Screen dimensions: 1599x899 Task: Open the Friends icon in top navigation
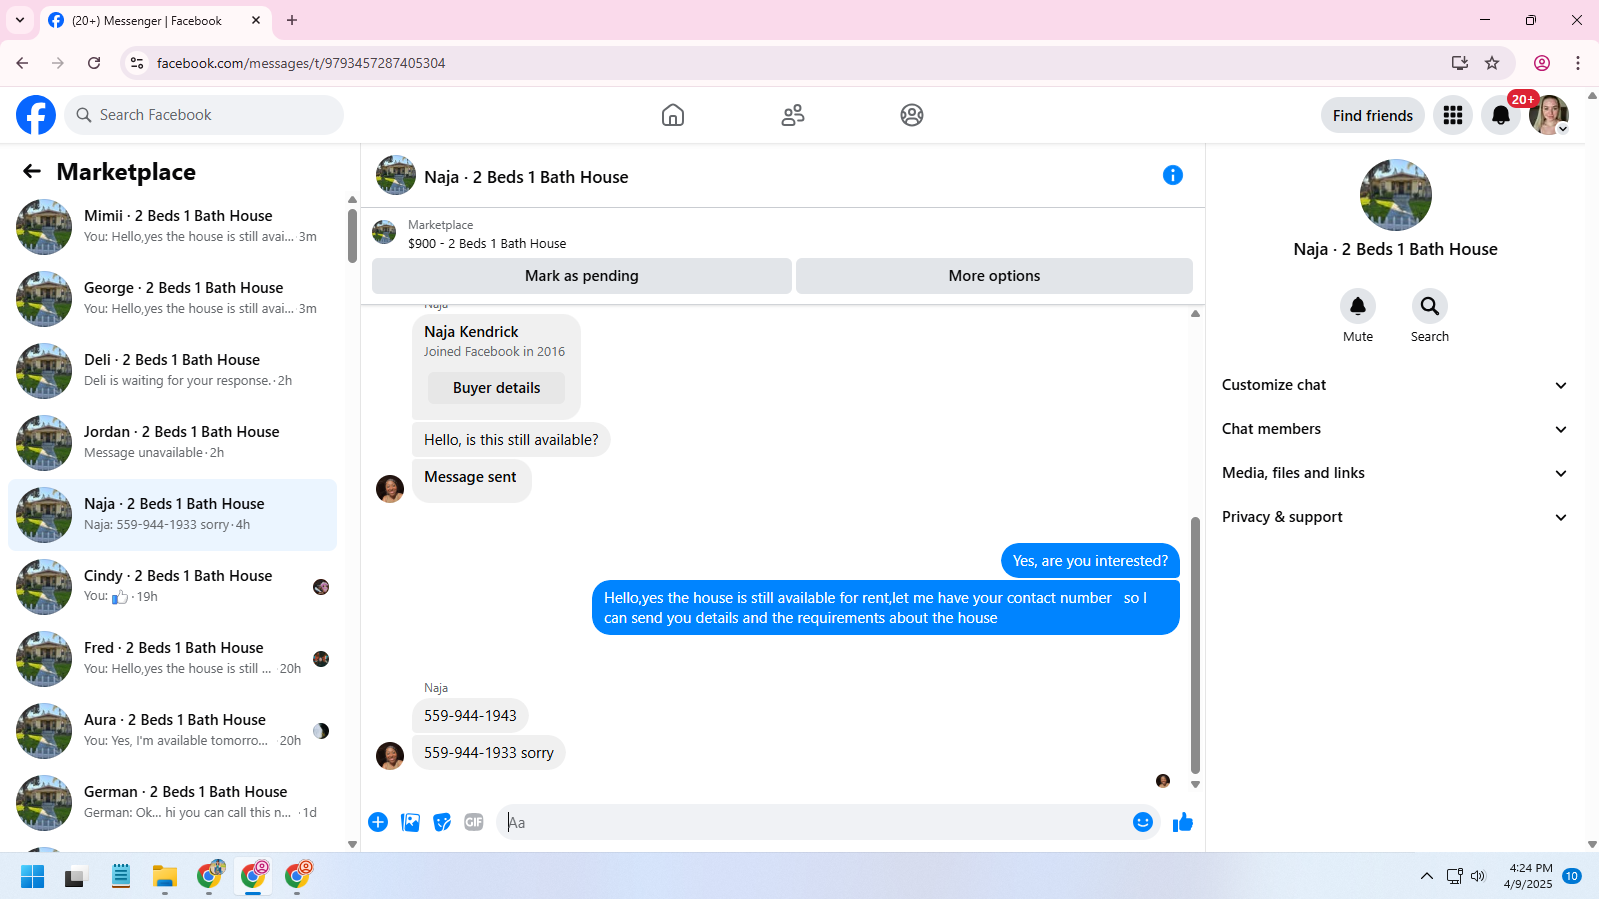[793, 115]
